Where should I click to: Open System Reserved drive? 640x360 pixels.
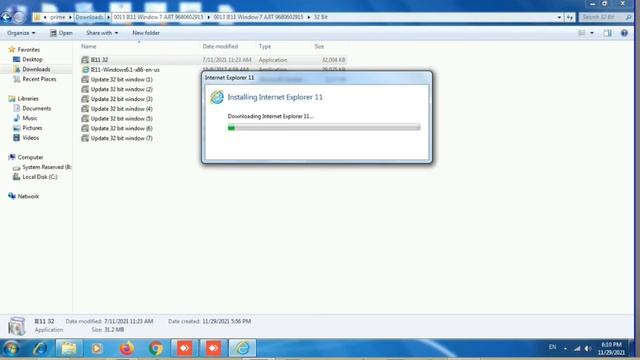tap(47, 167)
